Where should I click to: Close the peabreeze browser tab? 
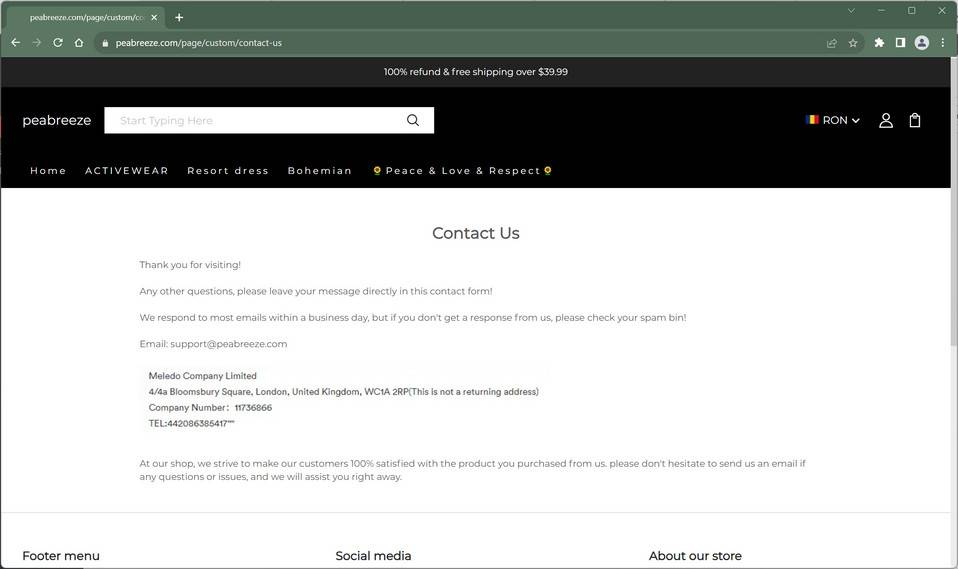click(x=154, y=17)
